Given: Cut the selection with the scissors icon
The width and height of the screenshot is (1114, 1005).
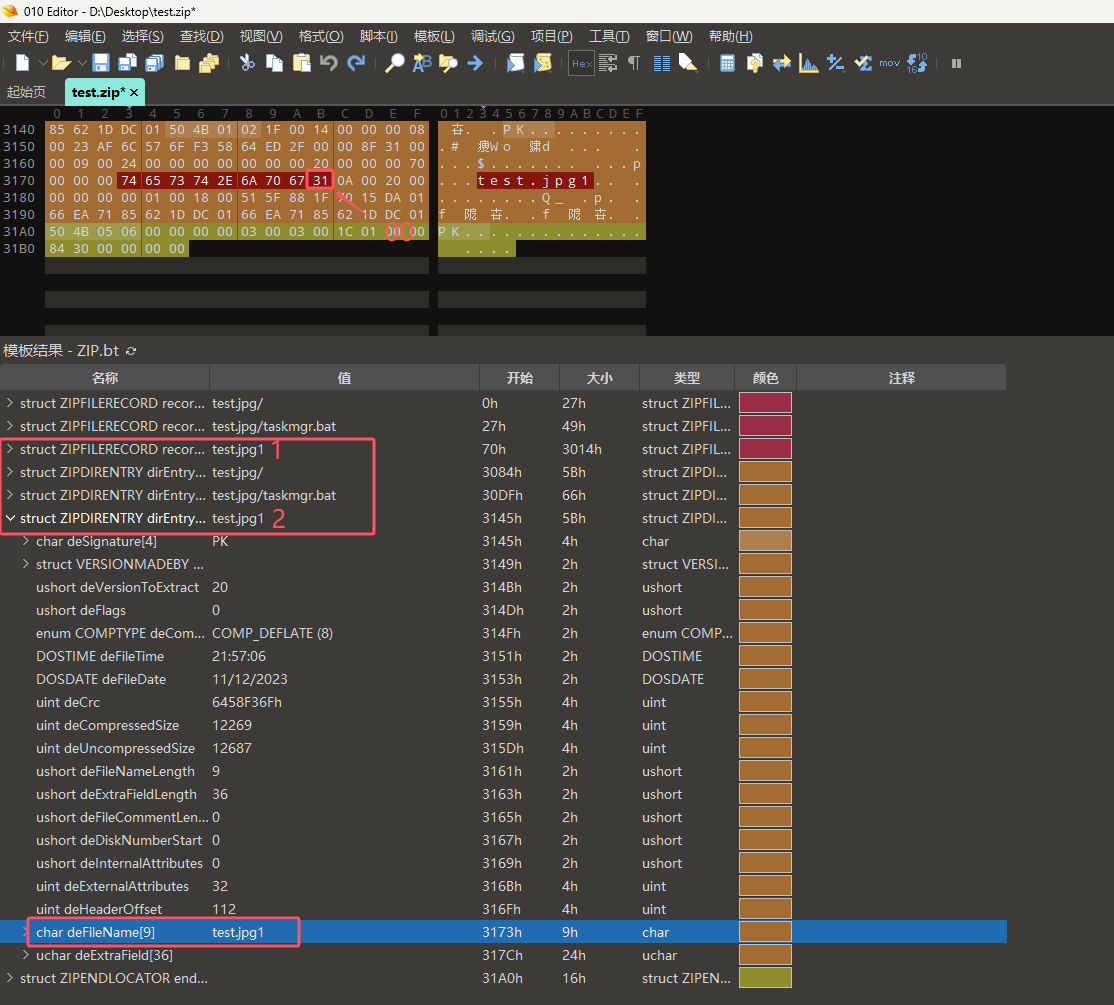Looking at the screenshot, I should point(247,63).
